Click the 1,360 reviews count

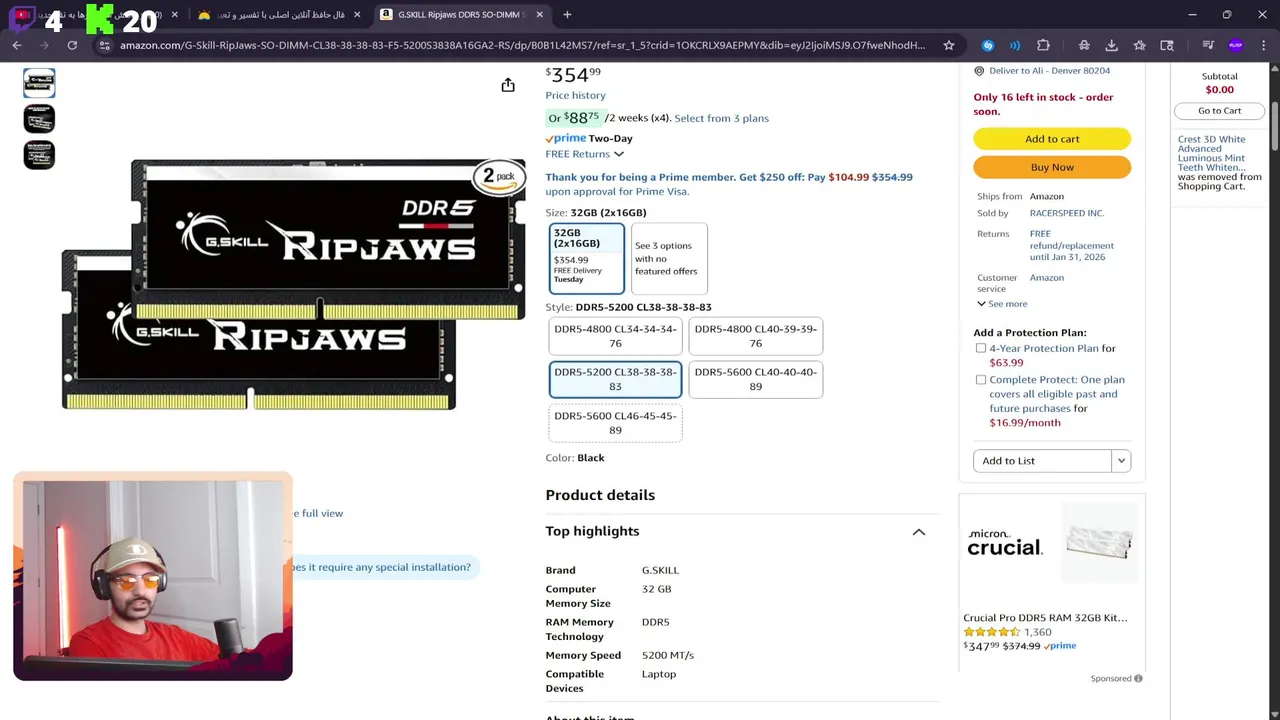pos(1037,632)
